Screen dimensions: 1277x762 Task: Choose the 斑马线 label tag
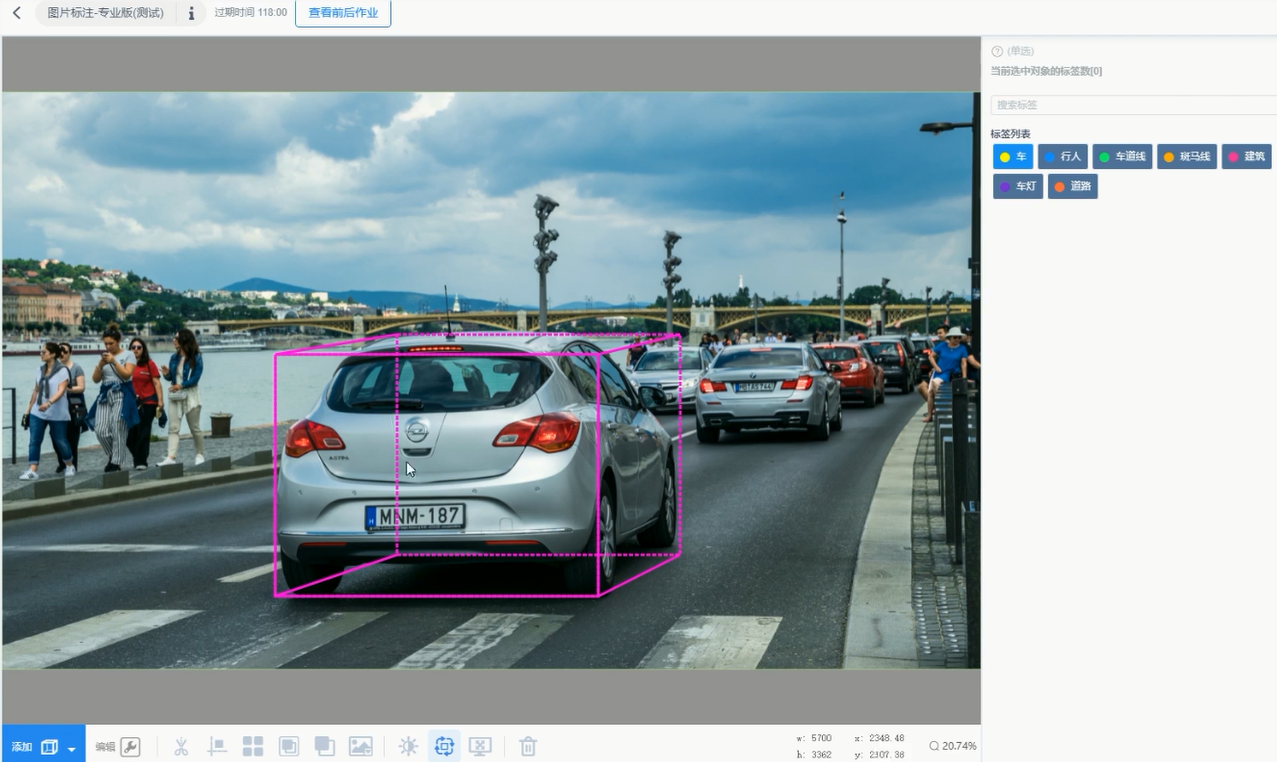(x=1186, y=157)
